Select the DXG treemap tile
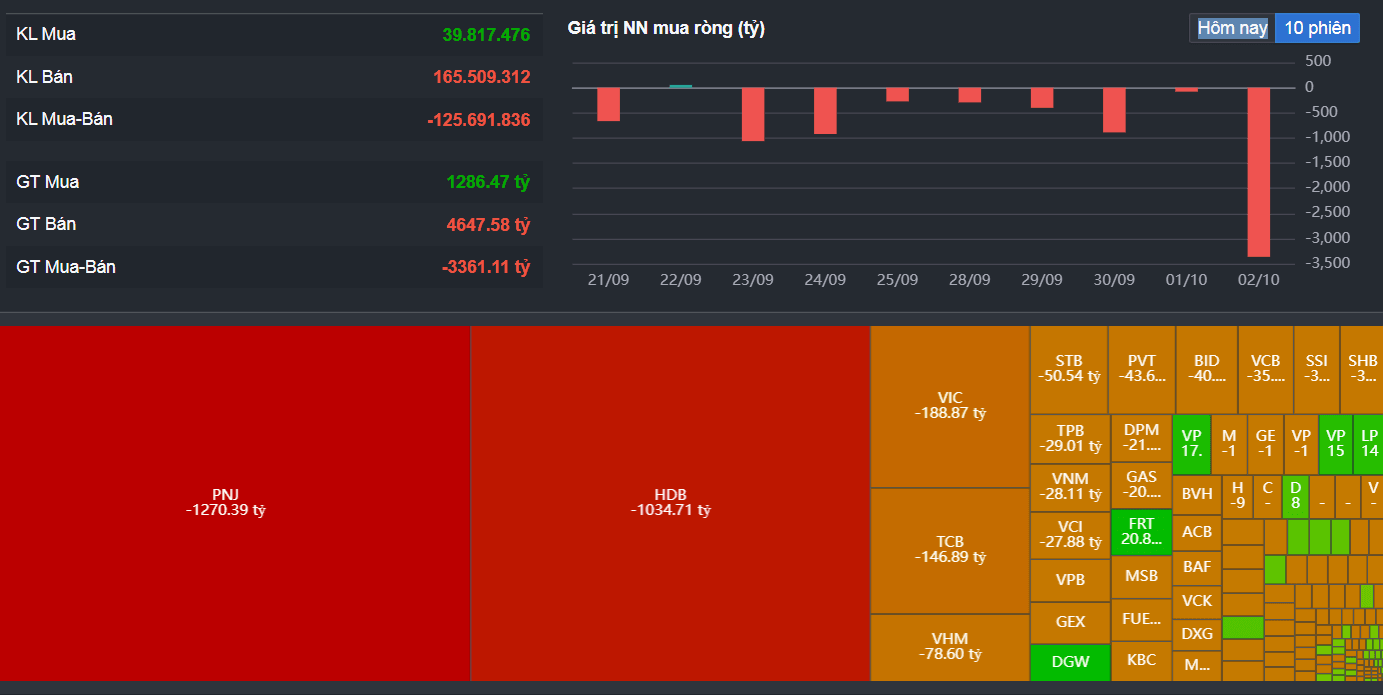 click(1197, 634)
